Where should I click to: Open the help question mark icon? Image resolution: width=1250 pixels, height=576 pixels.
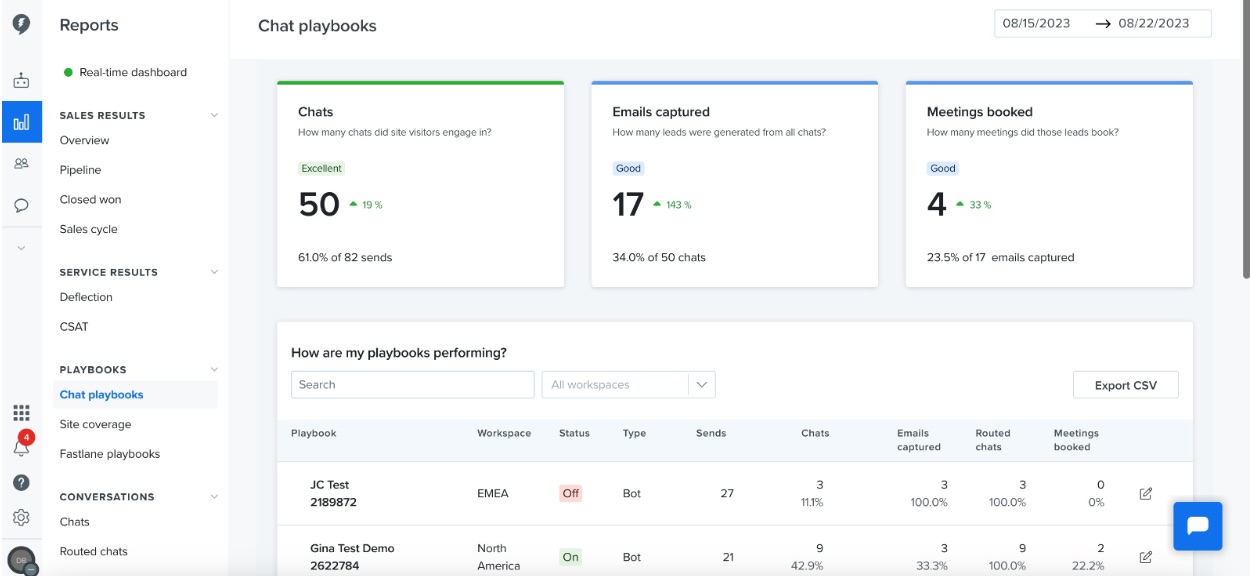click(x=21, y=482)
